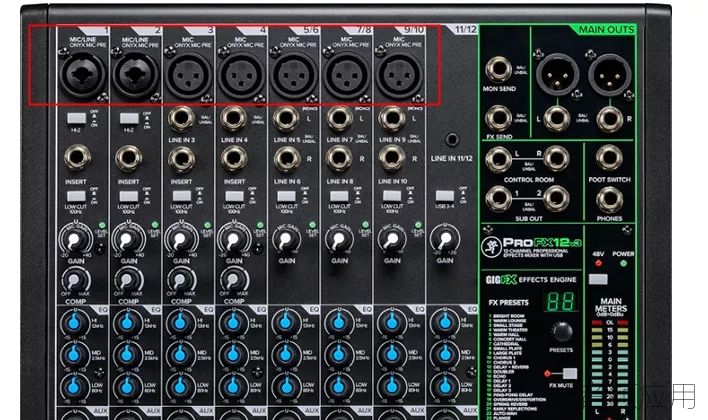Click the channel 5/6 XLR mic input
The width and height of the screenshot is (708, 420).
click(x=294, y=75)
